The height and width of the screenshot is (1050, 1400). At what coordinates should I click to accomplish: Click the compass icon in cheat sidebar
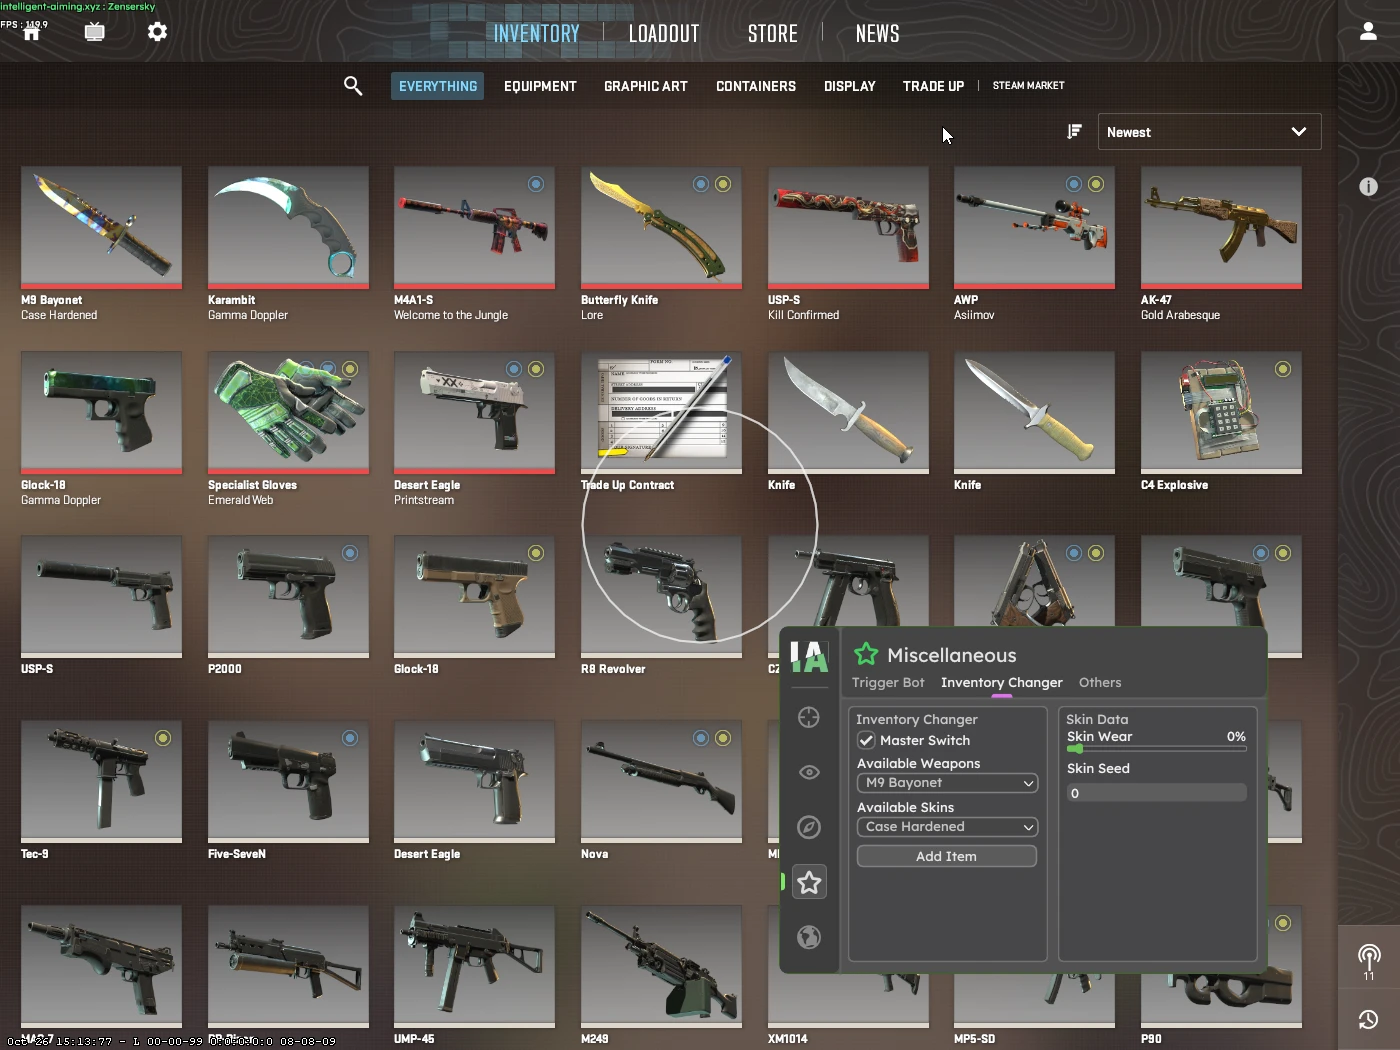(809, 827)
